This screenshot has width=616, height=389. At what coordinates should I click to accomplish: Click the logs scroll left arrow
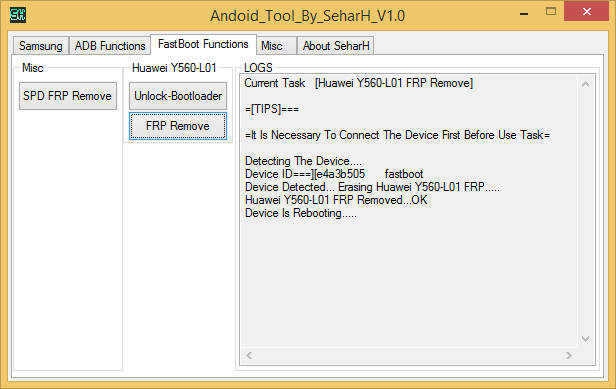pyautogui.click(x=249, y=356)
